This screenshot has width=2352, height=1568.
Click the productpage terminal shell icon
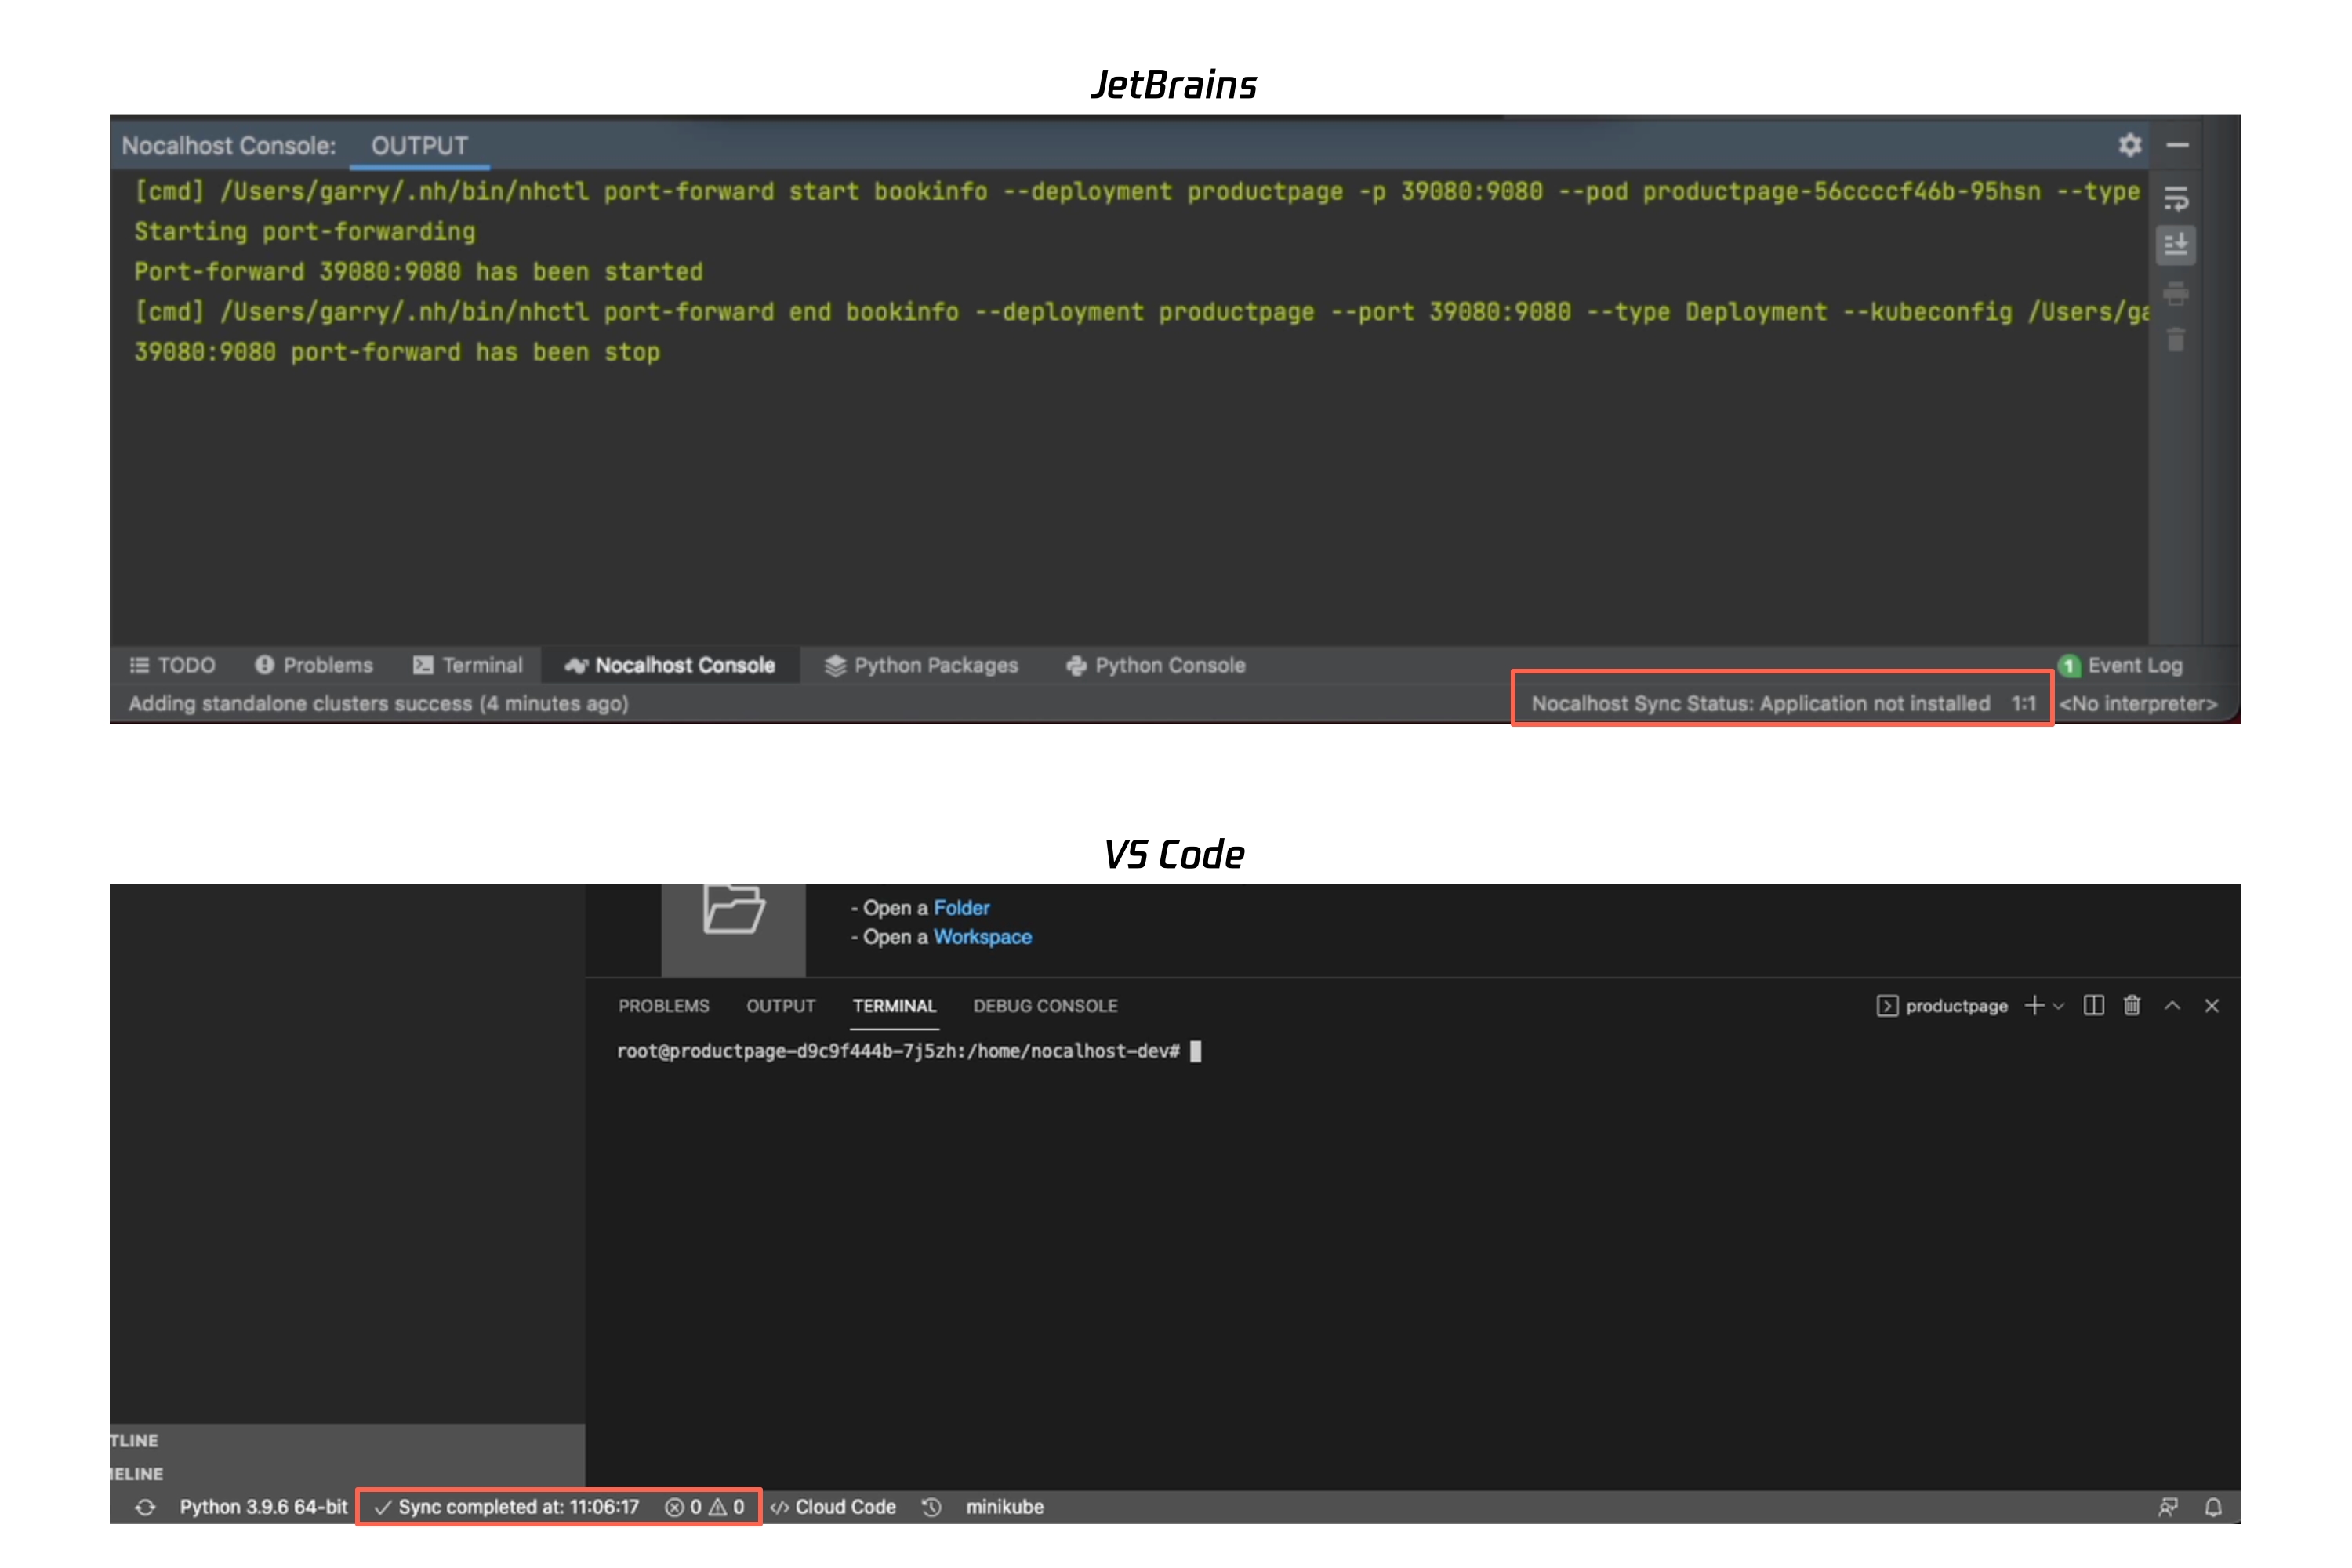click(1886, 1006)
